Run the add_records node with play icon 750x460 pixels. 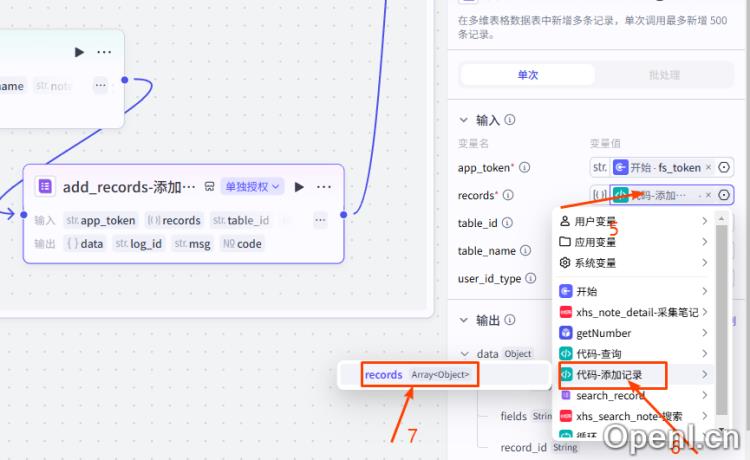[299, 187]
